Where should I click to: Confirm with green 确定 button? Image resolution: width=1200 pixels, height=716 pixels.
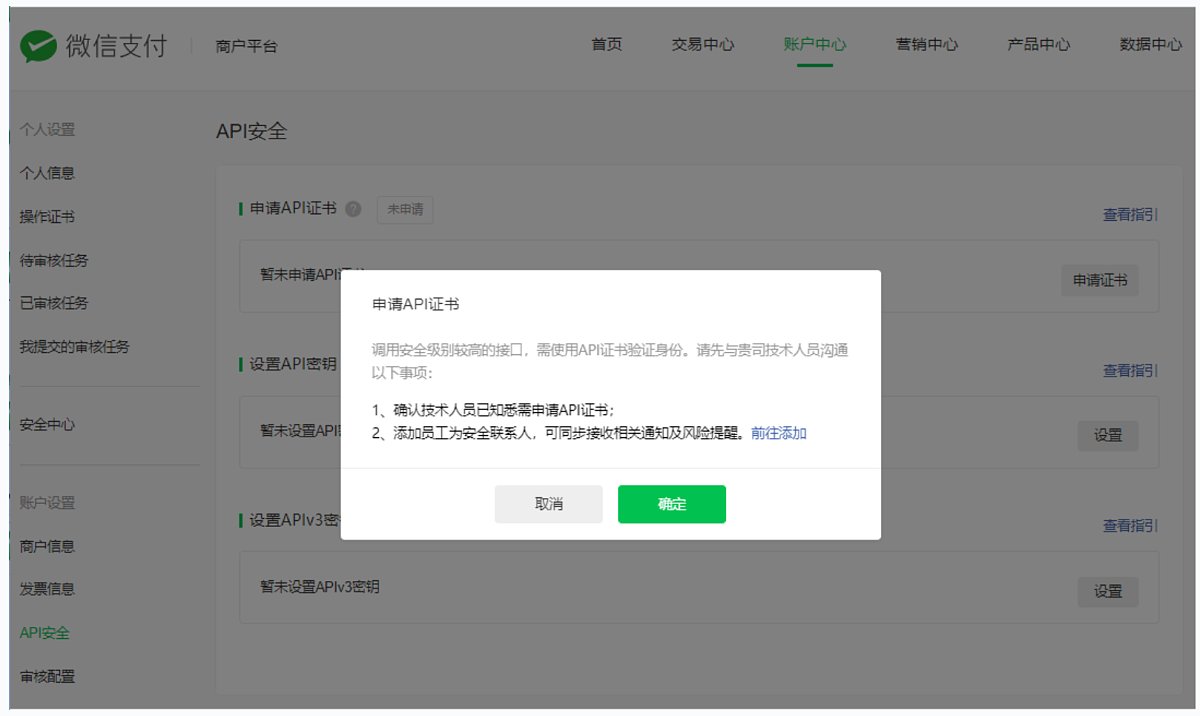(672, 504)
